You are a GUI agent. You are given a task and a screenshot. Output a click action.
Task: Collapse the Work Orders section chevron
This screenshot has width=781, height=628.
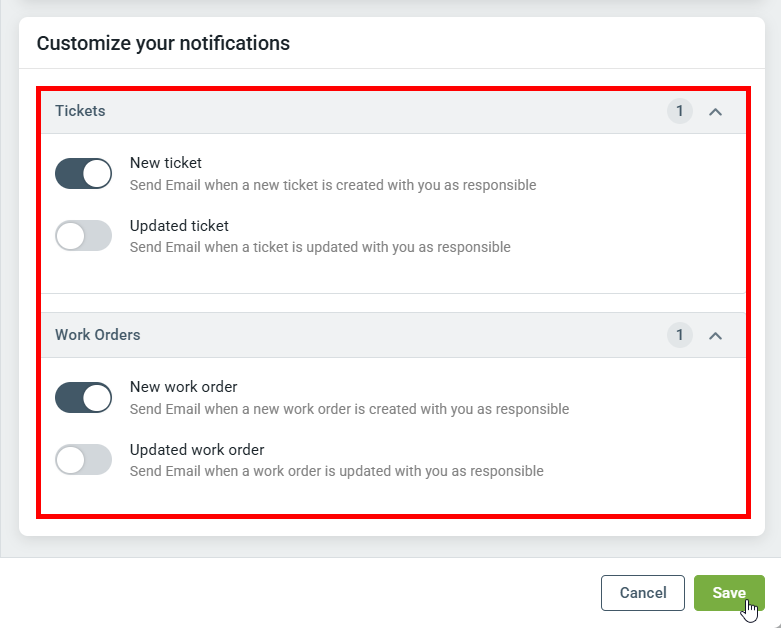click(x=715, y=336)
